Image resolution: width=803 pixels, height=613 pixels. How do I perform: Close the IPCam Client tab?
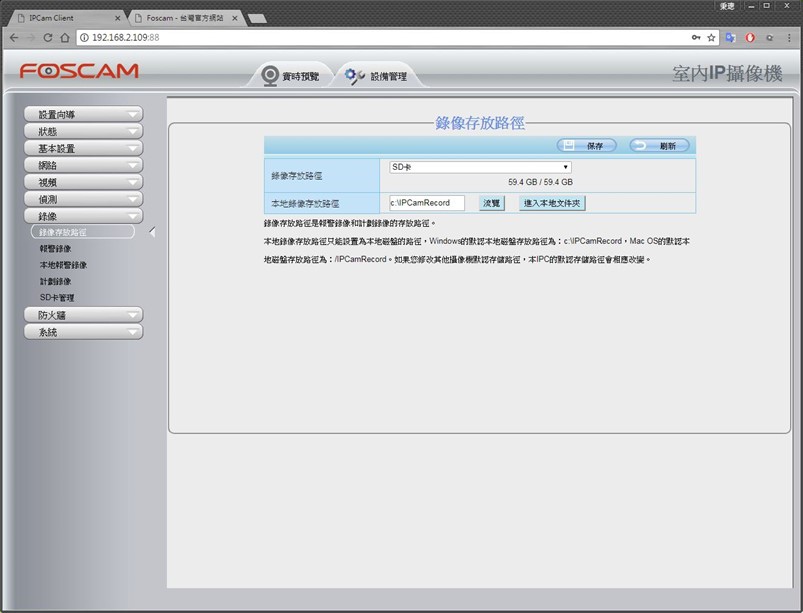(117, 18)
